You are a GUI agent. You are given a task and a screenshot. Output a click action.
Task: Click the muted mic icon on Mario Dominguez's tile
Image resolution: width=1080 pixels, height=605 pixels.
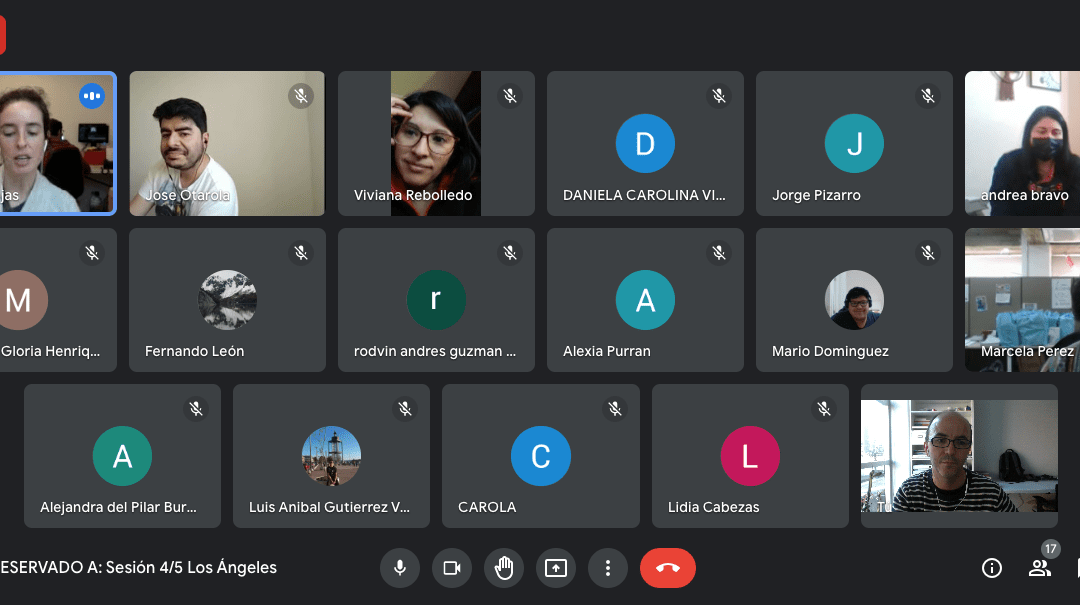928,253
